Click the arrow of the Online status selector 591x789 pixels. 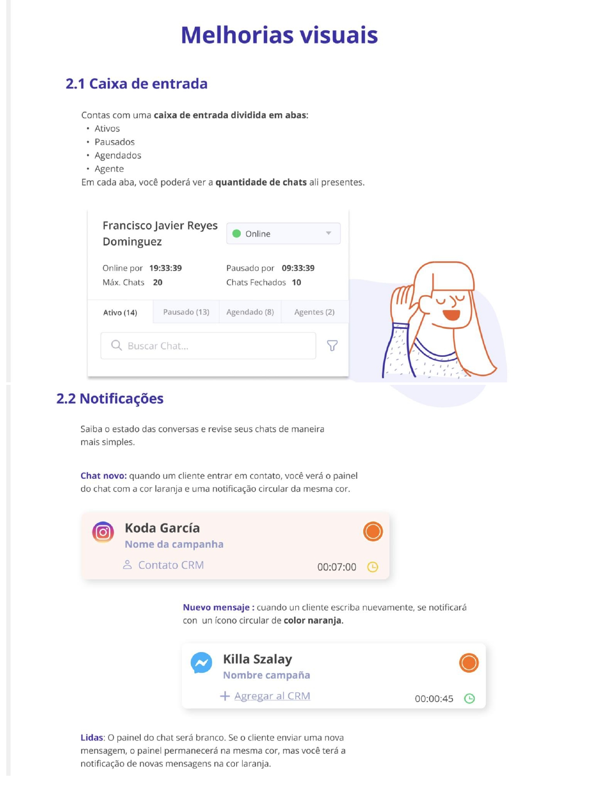(328, 233)
